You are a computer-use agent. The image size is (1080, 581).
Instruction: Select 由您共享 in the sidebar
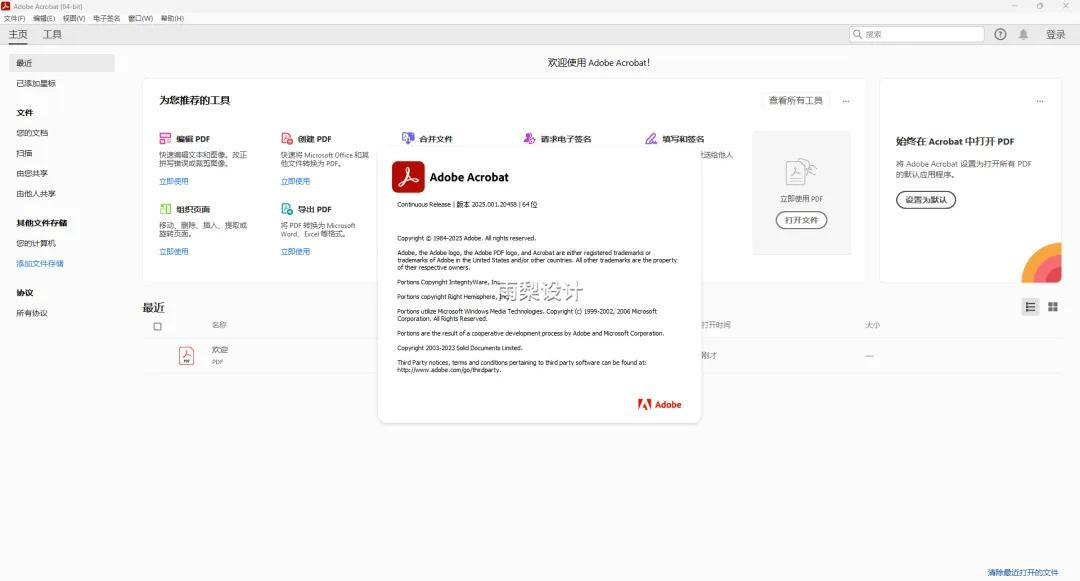(32, 173)
